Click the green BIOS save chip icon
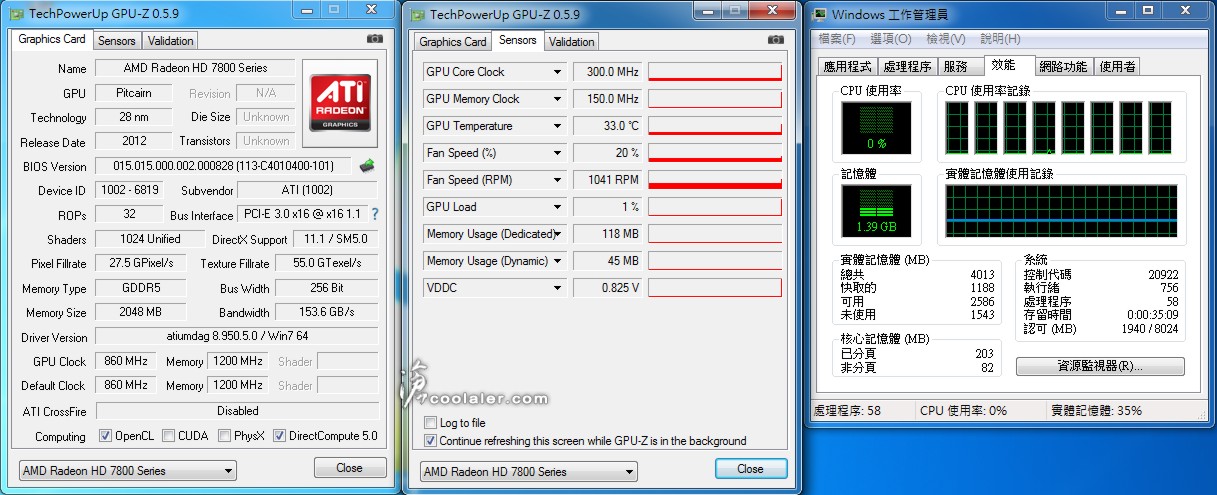The width and height of the screenshot is (1217, 495). tap(368, 166)
